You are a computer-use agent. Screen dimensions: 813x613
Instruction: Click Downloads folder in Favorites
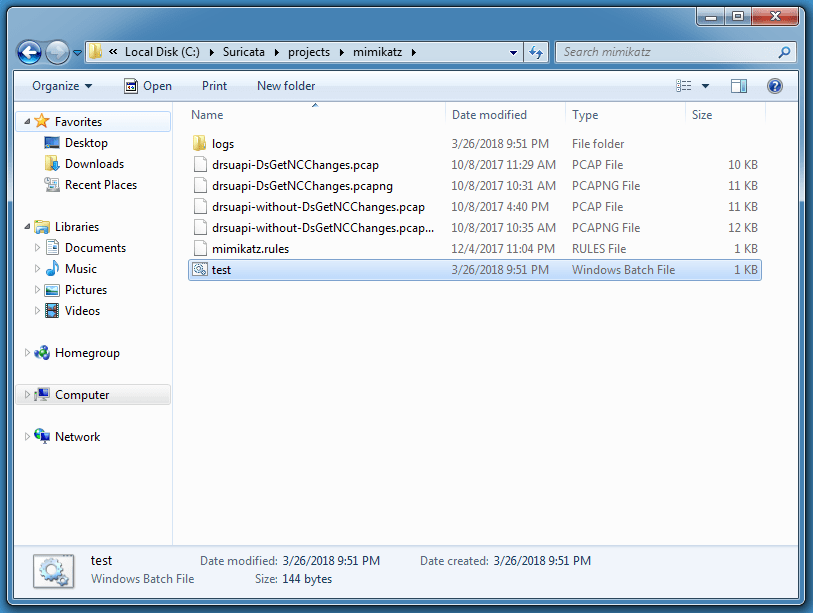pyautogui.click(x=94, y=164)
